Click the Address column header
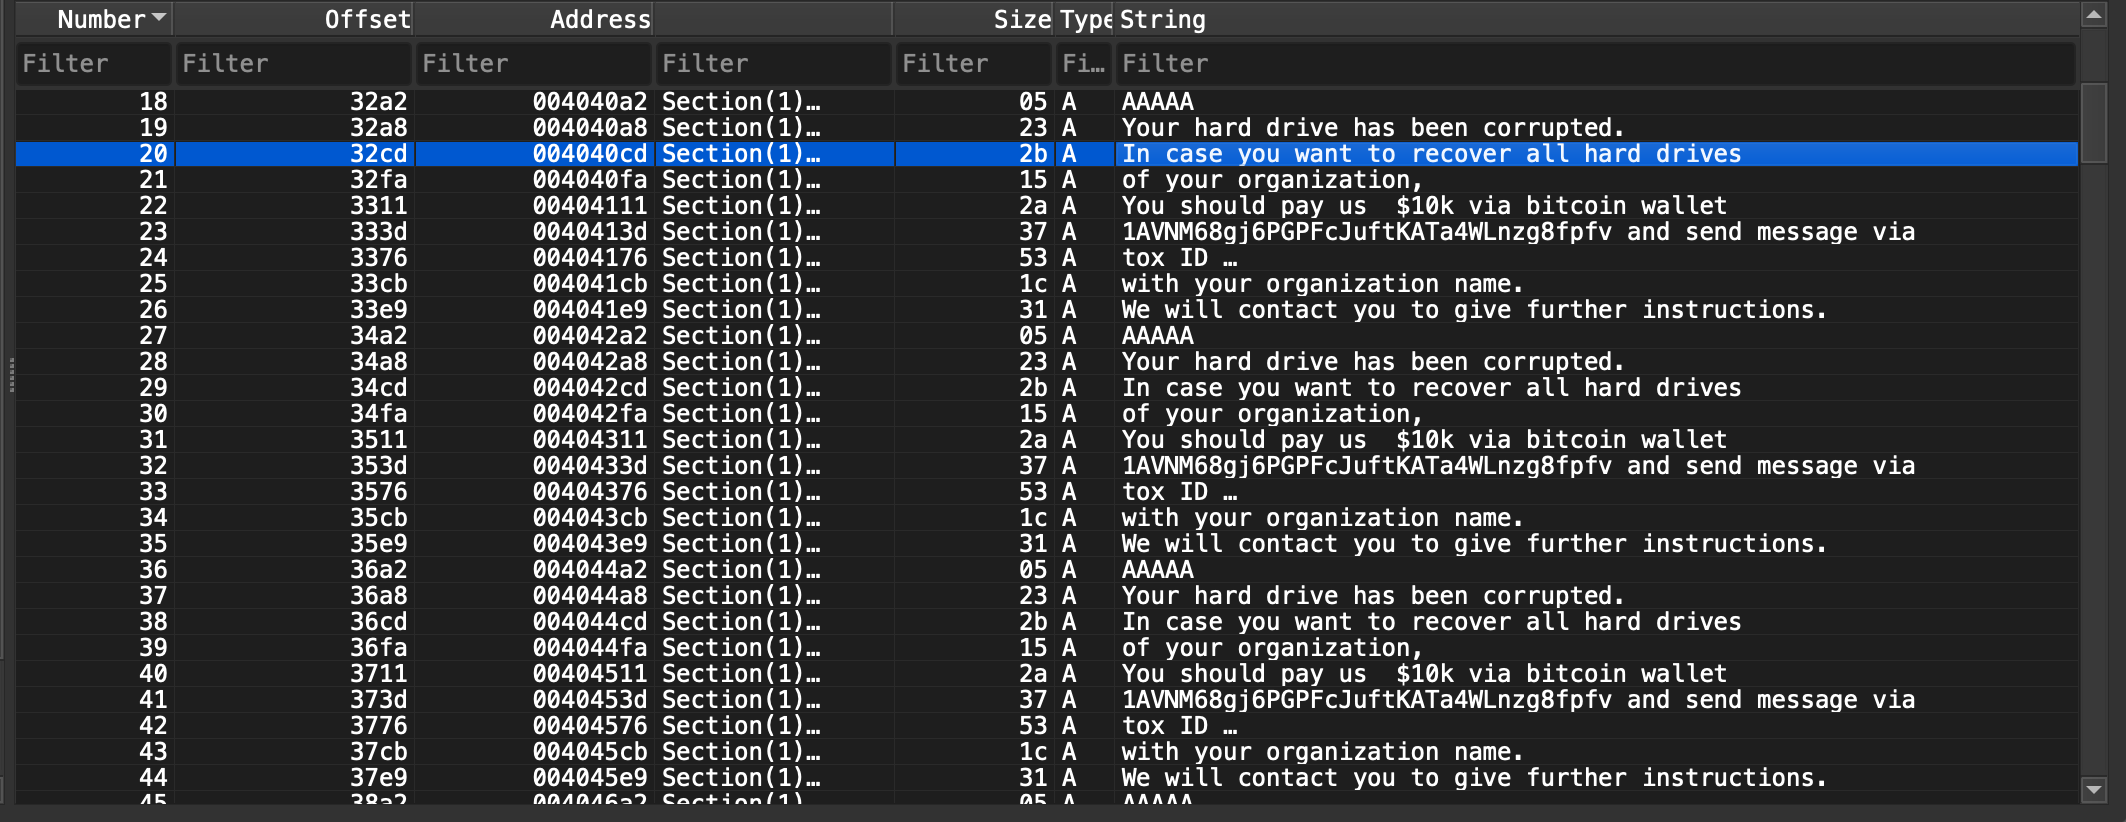2126x822 pixels. (533, 19)
